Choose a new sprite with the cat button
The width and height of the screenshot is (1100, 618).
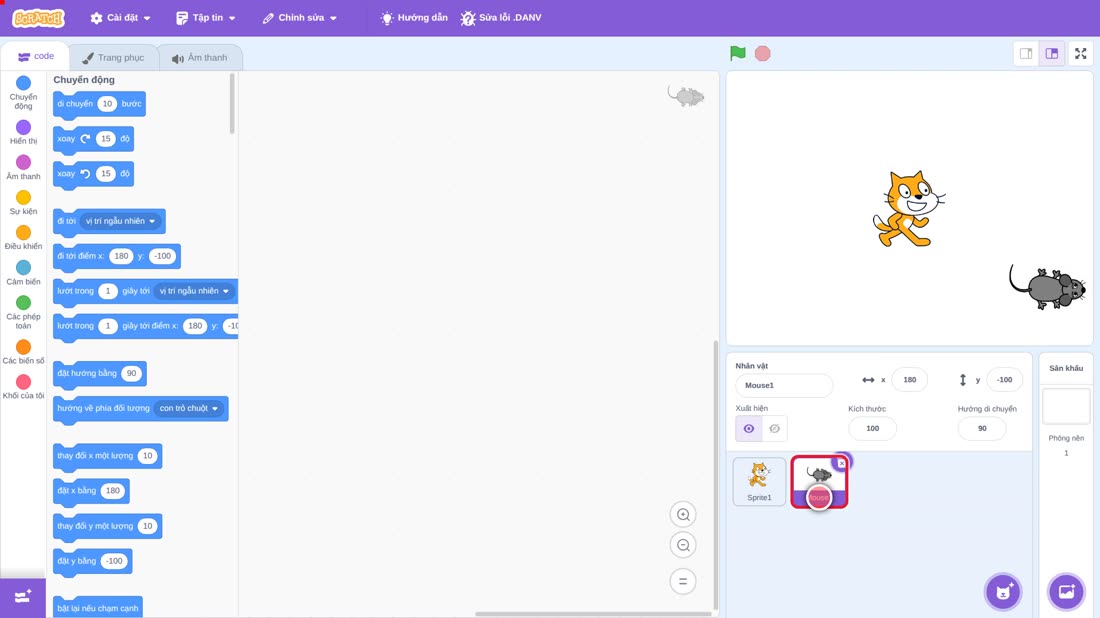1003,592
